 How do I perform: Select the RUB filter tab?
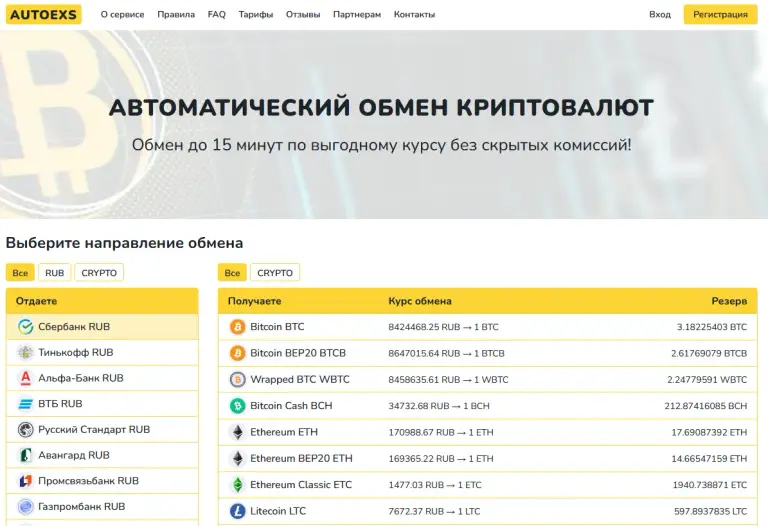point(54,273)
